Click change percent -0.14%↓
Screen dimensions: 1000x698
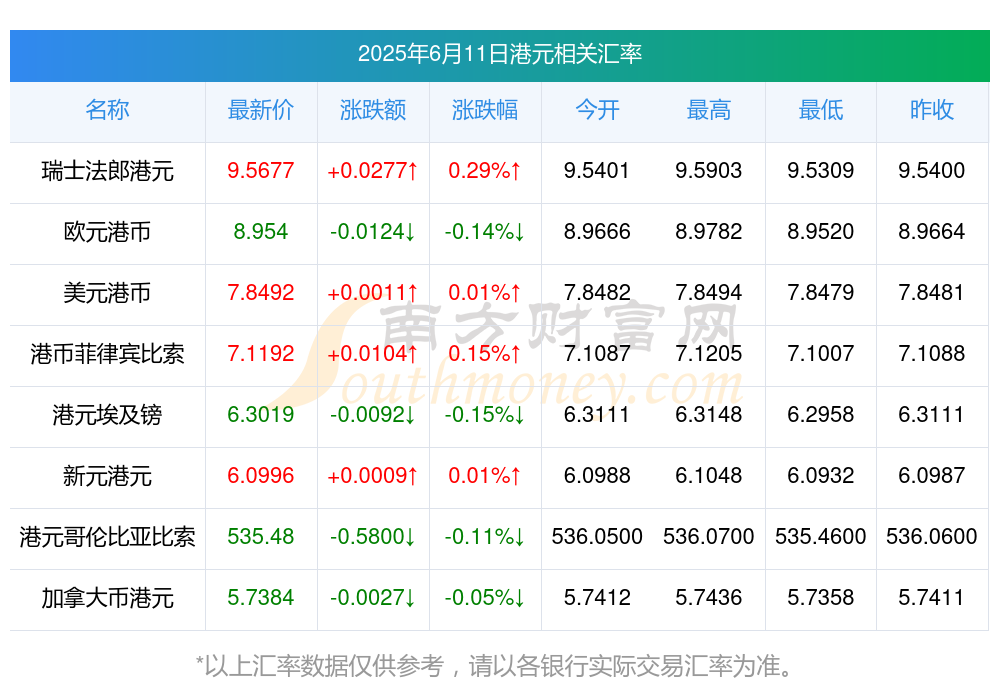(x=485, y=231)
